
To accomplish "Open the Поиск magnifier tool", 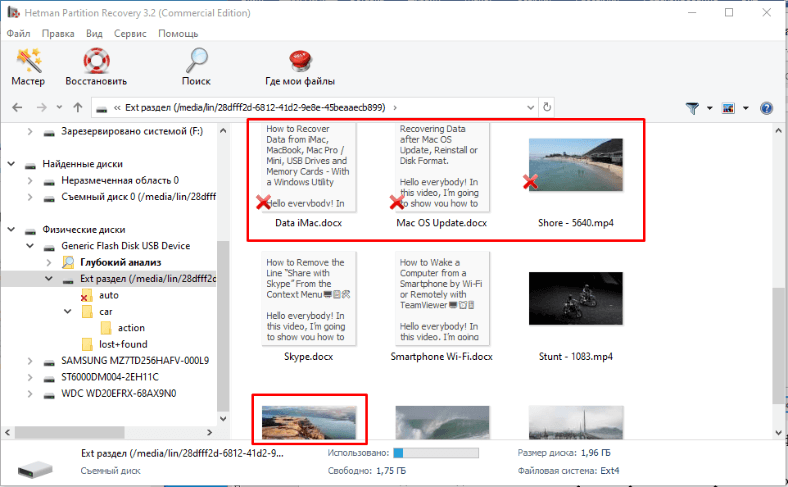I will 196,61.
